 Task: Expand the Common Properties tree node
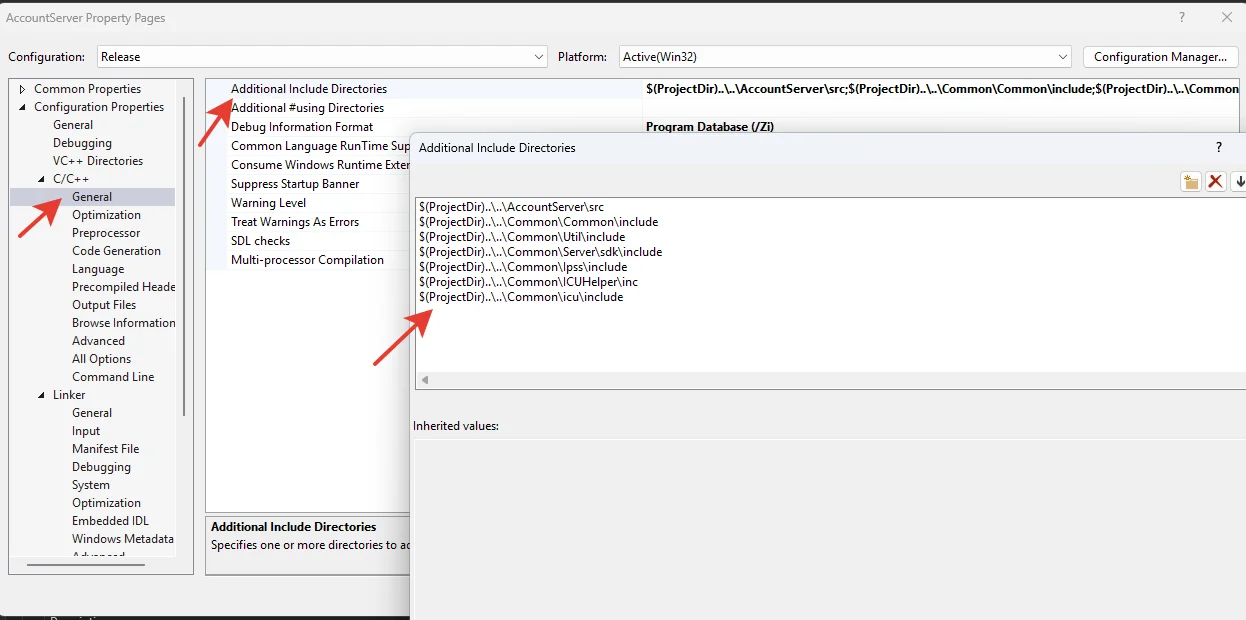click(x=23, y=89)
